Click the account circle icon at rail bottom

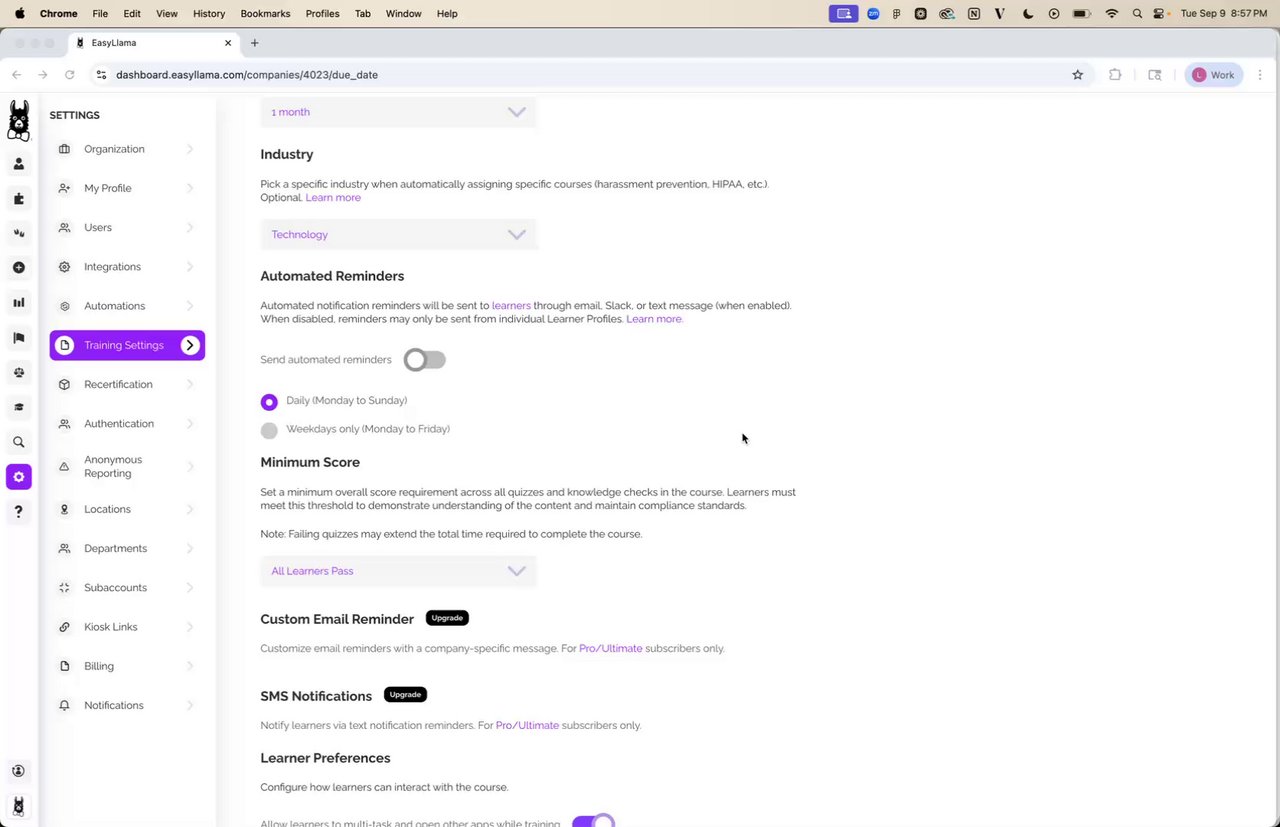pos(18,771)
